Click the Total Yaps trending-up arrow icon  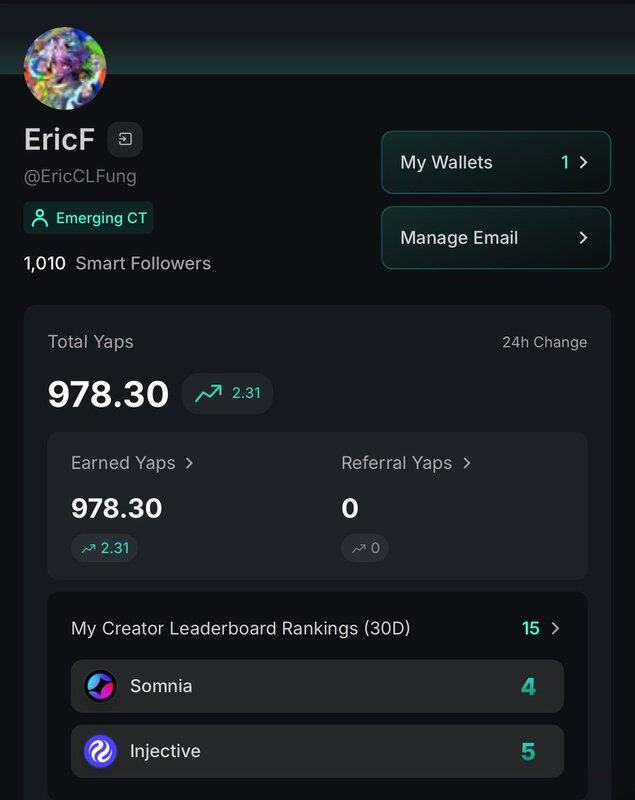click(208, 393)
